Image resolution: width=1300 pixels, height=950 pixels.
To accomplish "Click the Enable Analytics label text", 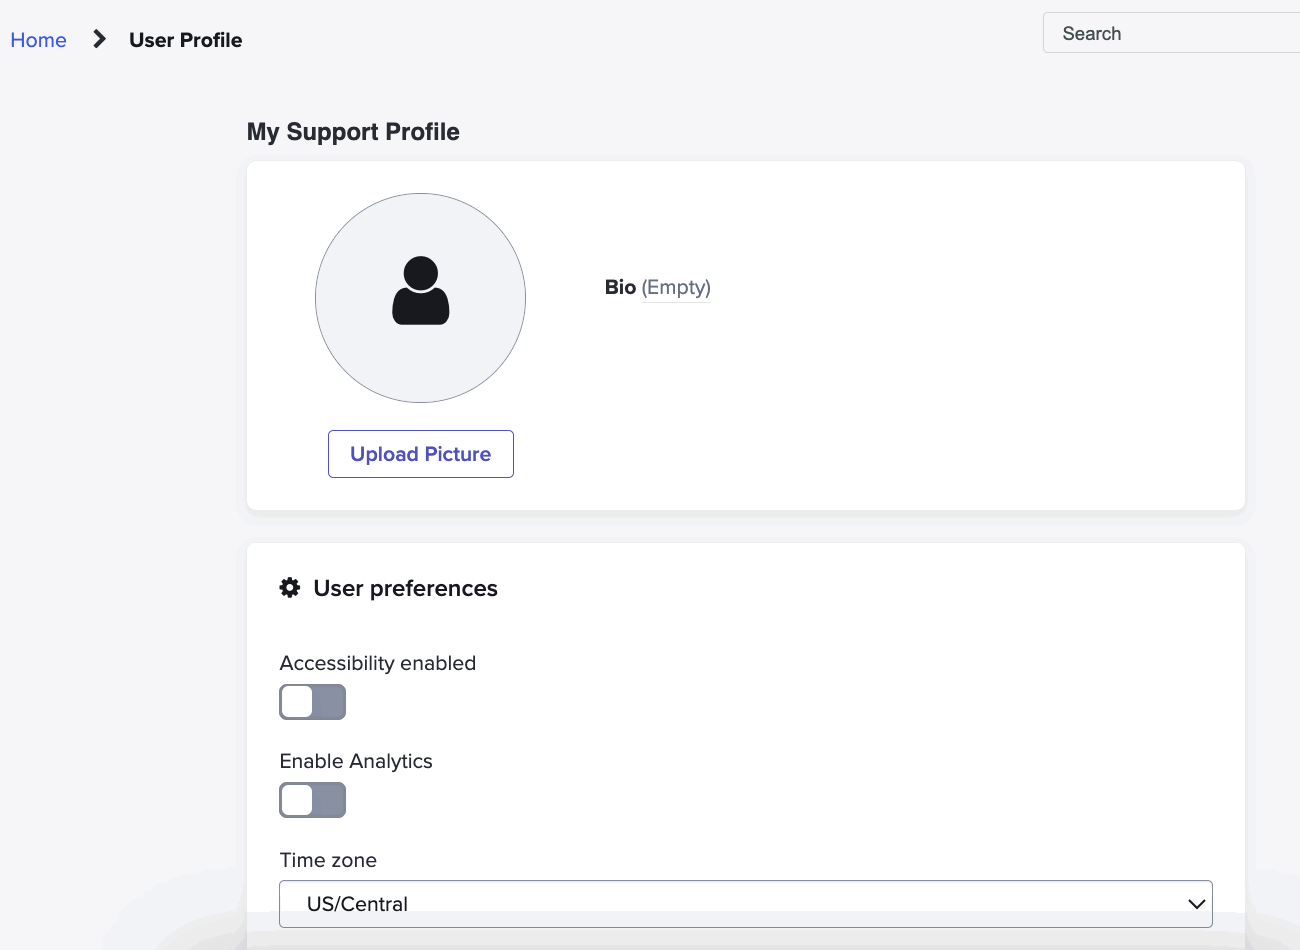I will (355, 761).
